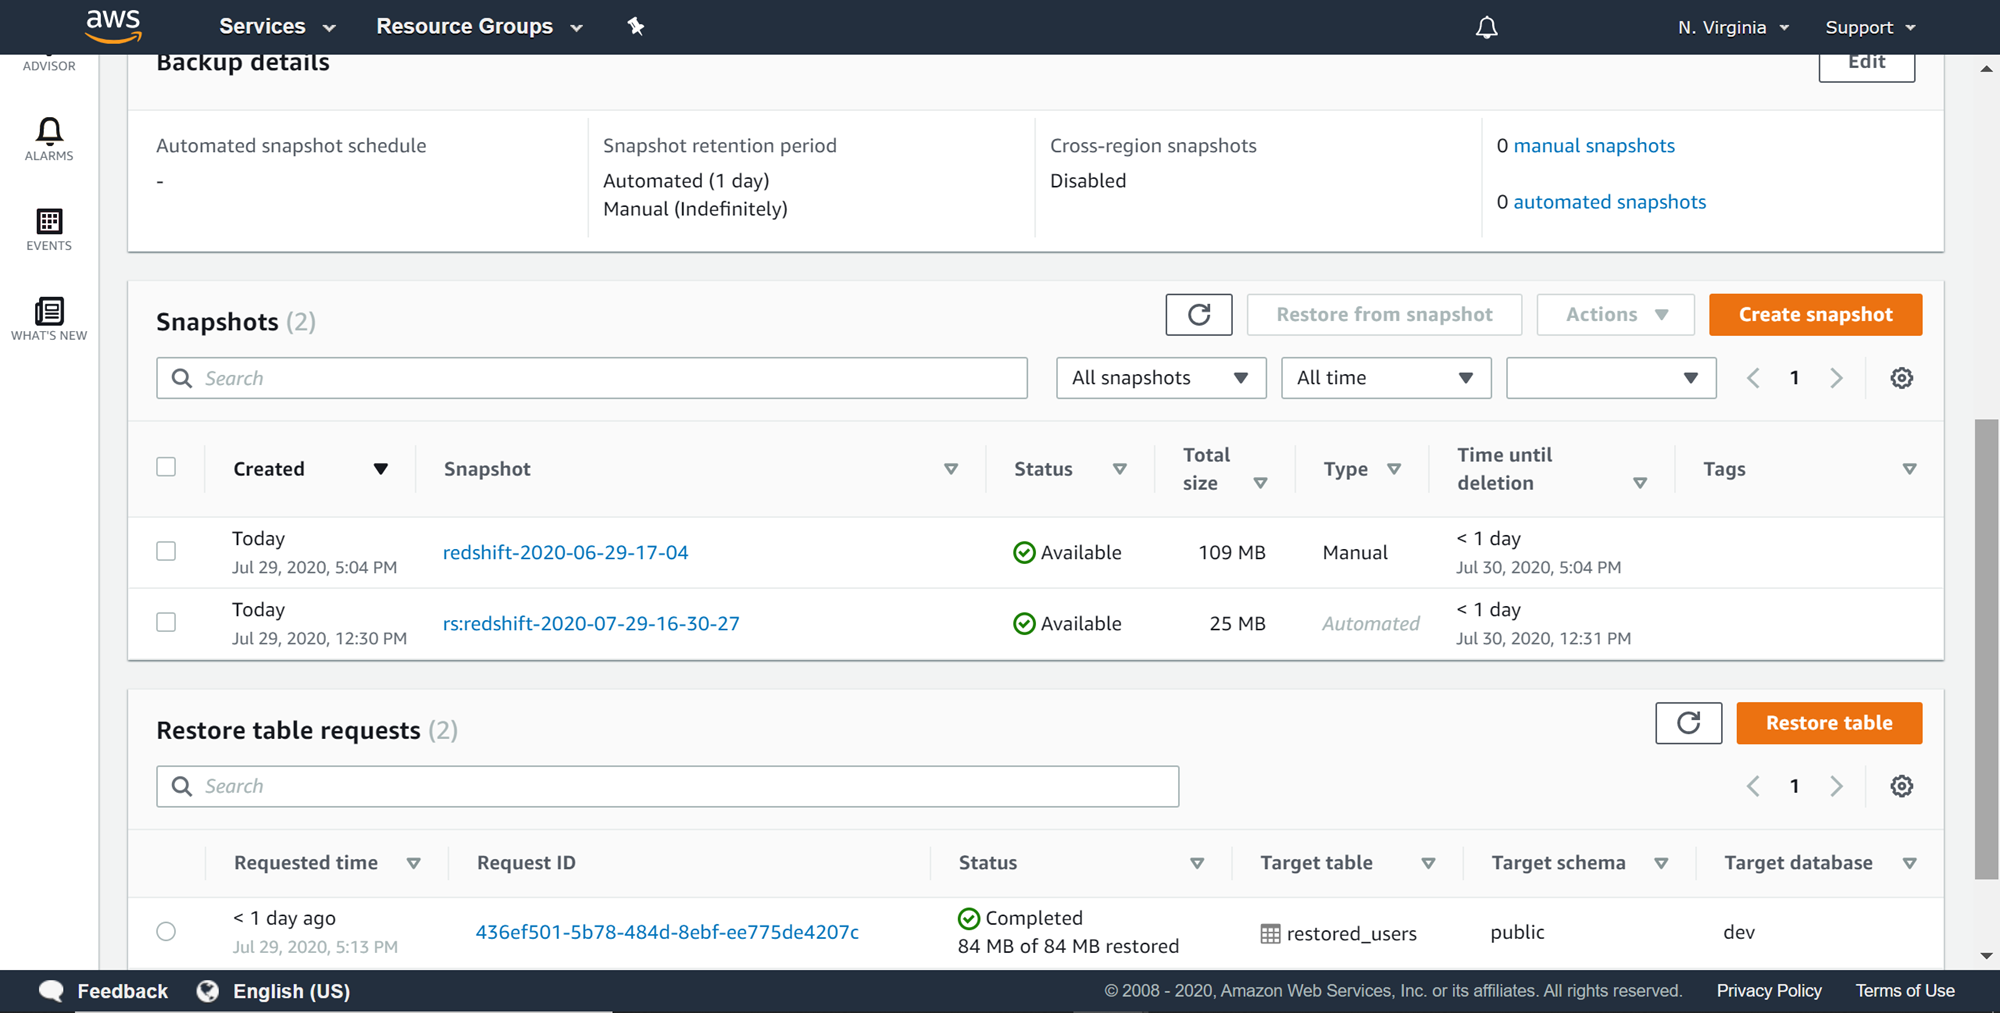Open the Alarms sidebar icon
Screen dimensions: 2000x1013
pos(49,139)
